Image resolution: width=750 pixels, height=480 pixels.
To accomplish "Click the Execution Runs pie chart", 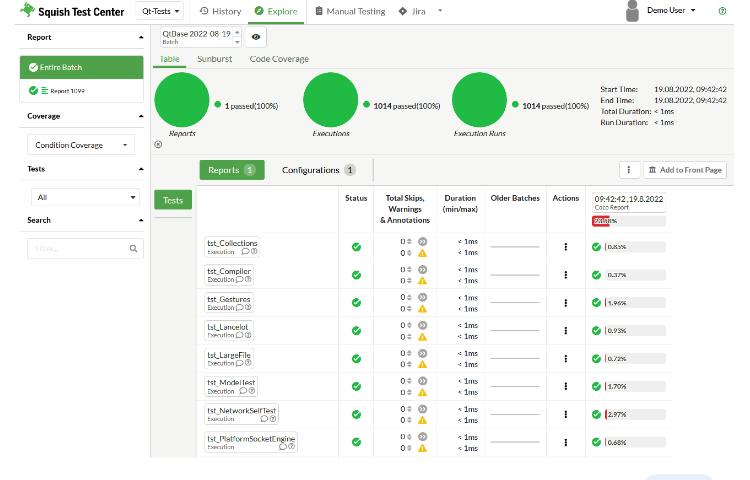I will (479, 99).
